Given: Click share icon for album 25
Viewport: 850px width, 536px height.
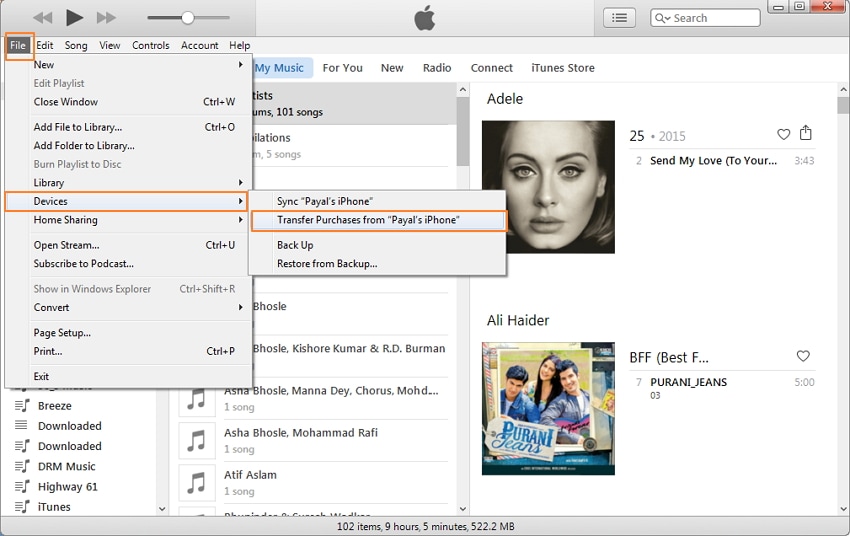Looking at the screenshot, I should 806,133.
